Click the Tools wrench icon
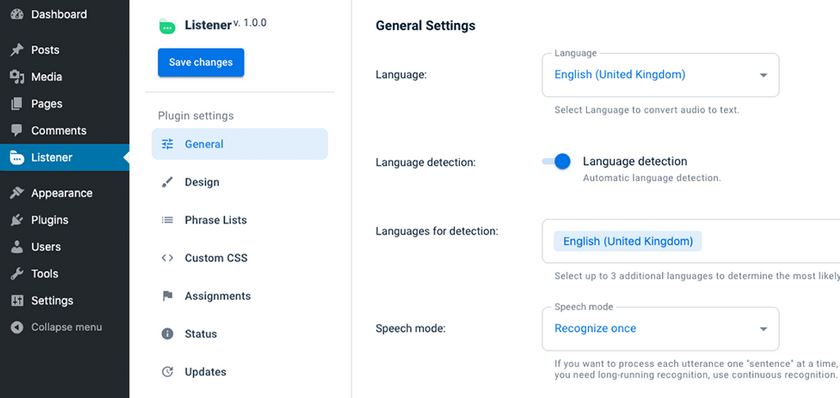840x398 pixels. 17,274
